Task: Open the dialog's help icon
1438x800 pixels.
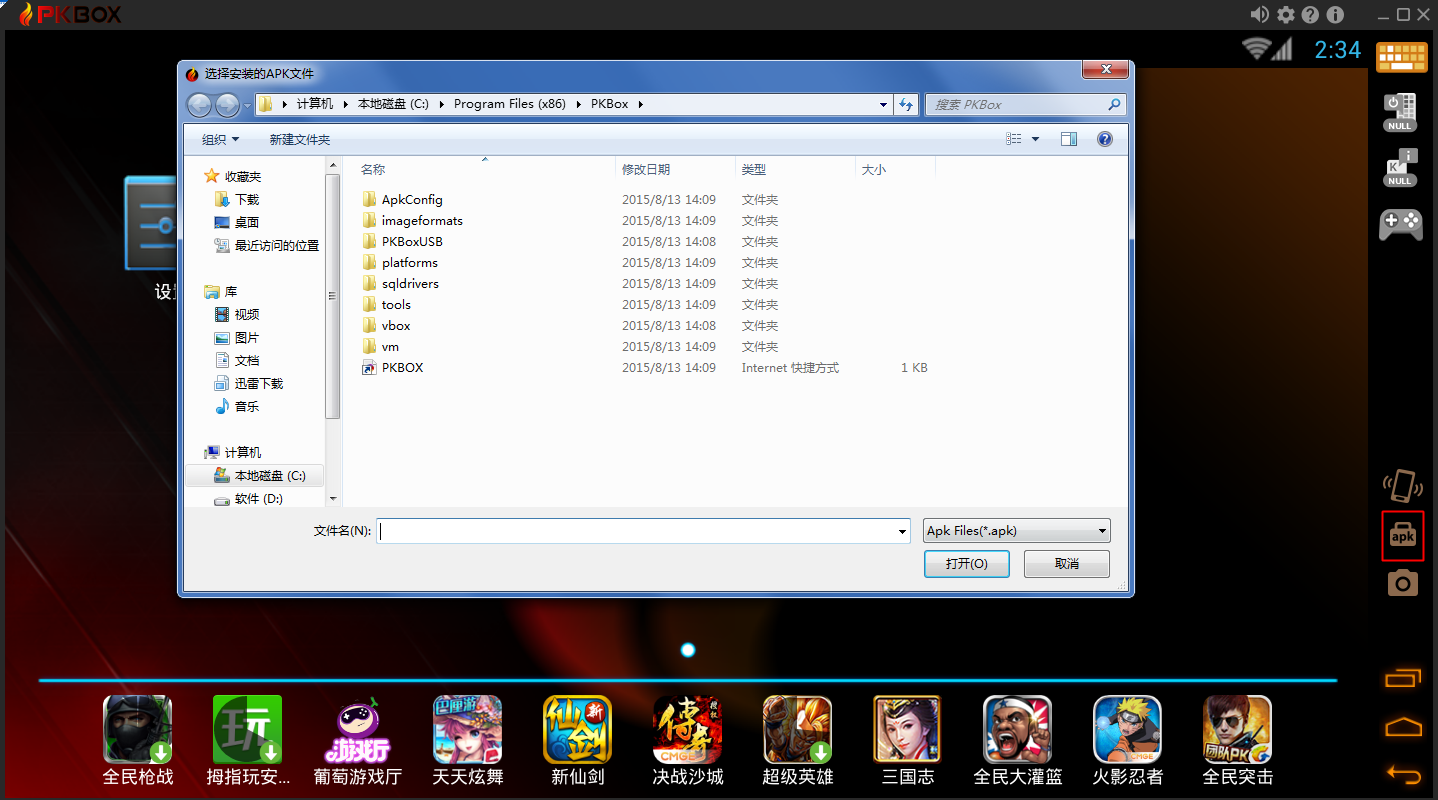Action: pyautogui.click(x=1105, y=140)
